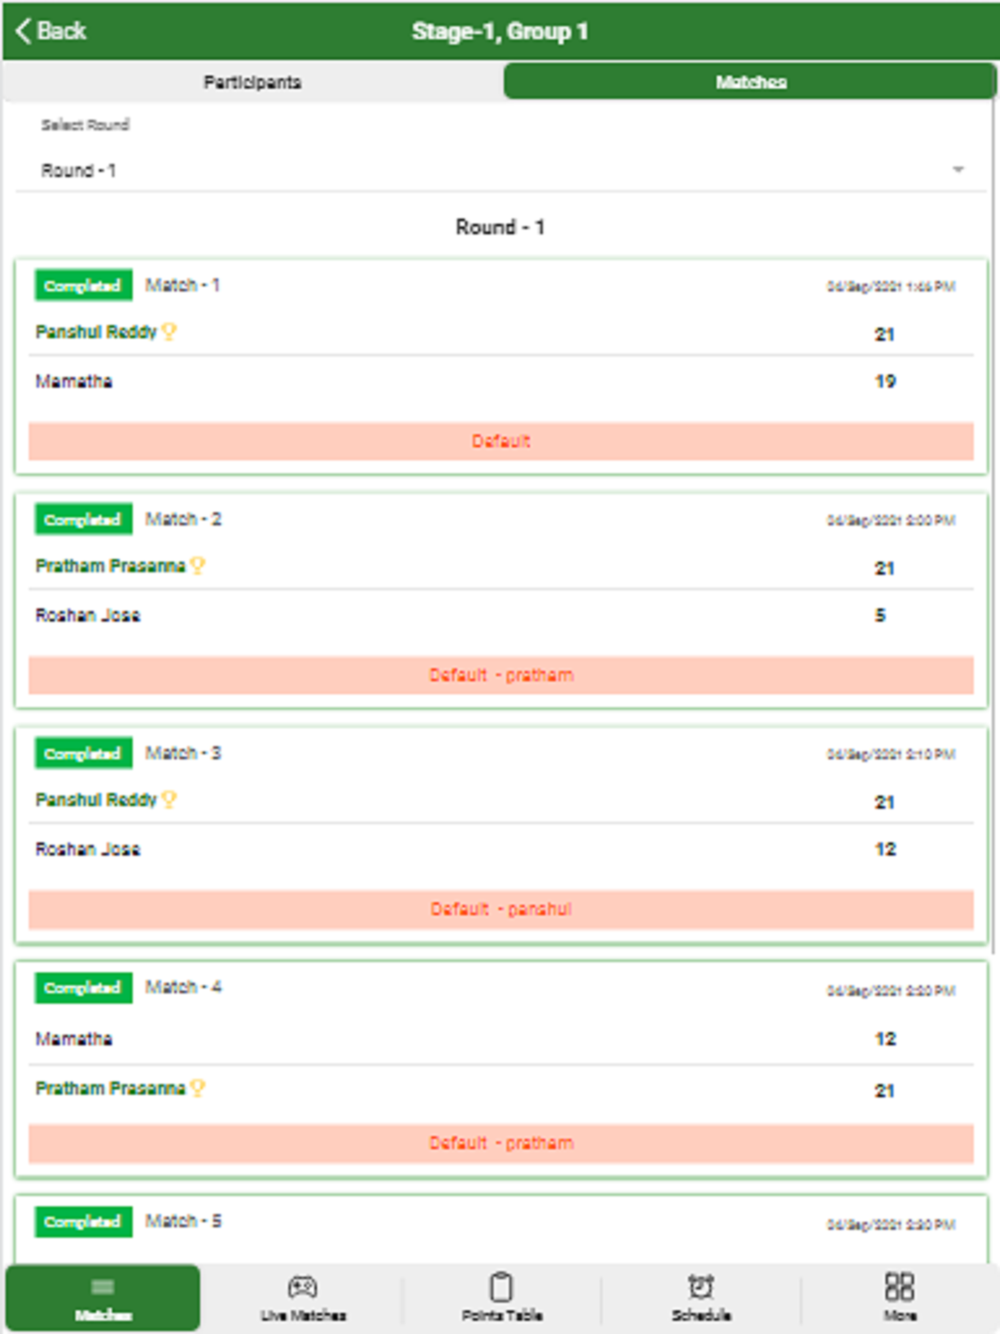
Task: Select the Matches tab at top
Action: (750, 82)
